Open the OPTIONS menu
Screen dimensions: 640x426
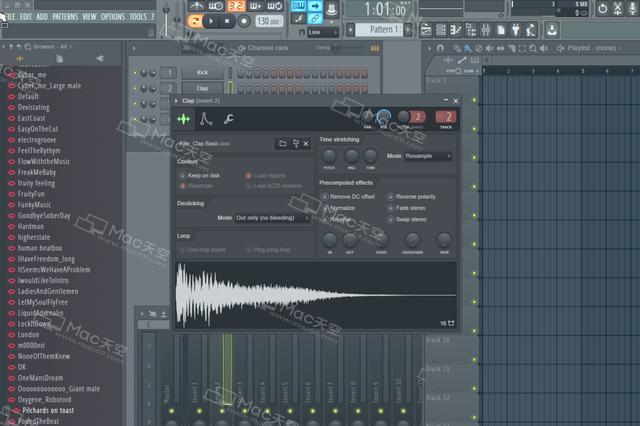pyautogui.click(x=113, y=17)
